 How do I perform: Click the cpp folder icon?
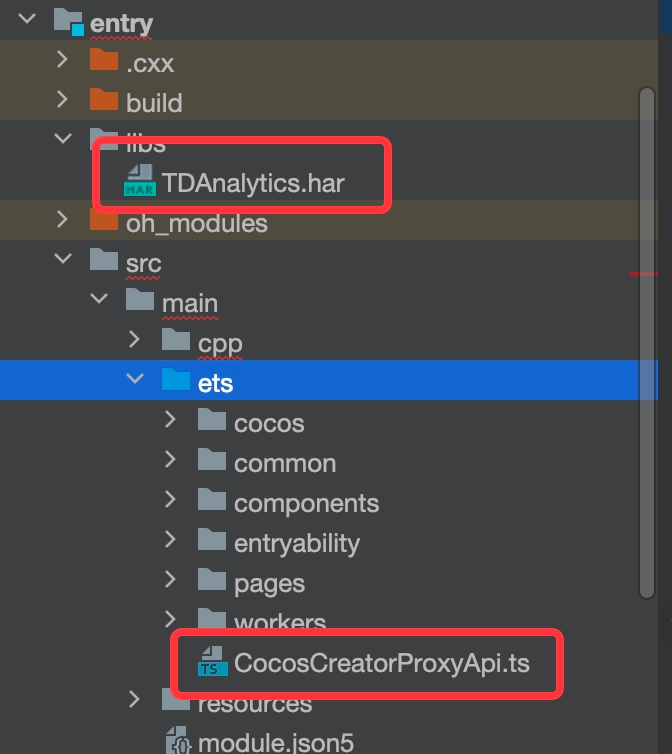(x=176, y=339)
